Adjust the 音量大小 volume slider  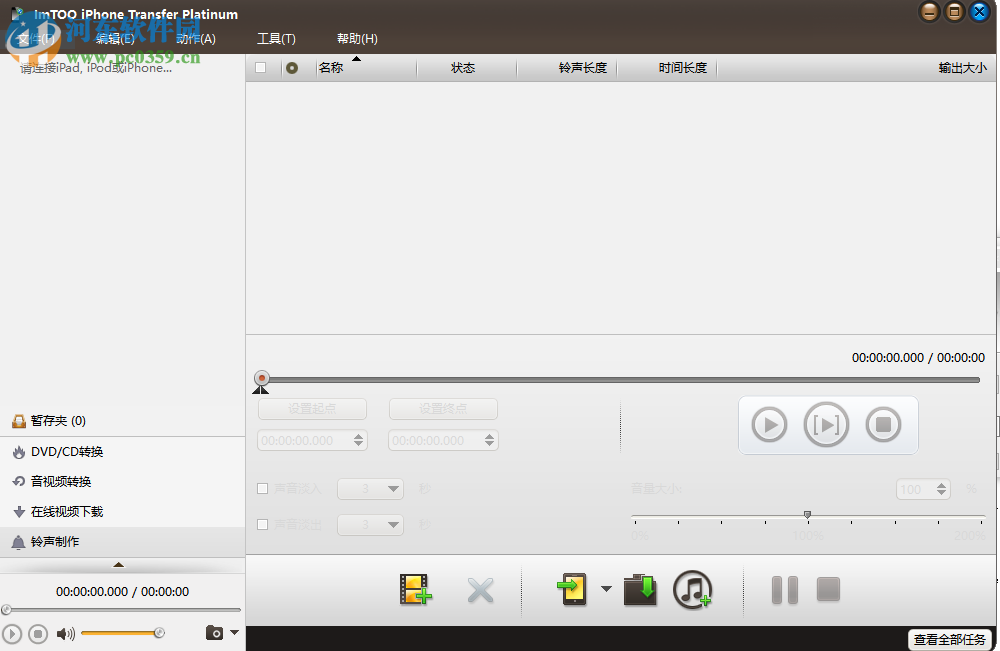pos(807,516)
